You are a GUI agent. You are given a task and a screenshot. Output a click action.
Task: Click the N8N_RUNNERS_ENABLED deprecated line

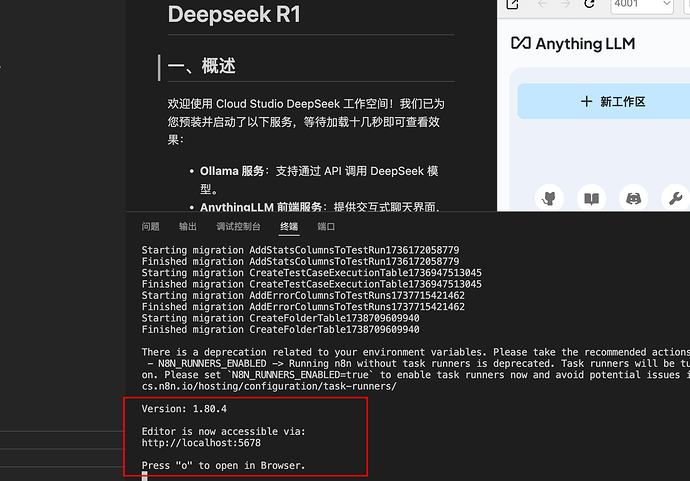pyautogui.click(x=418, y=364)
